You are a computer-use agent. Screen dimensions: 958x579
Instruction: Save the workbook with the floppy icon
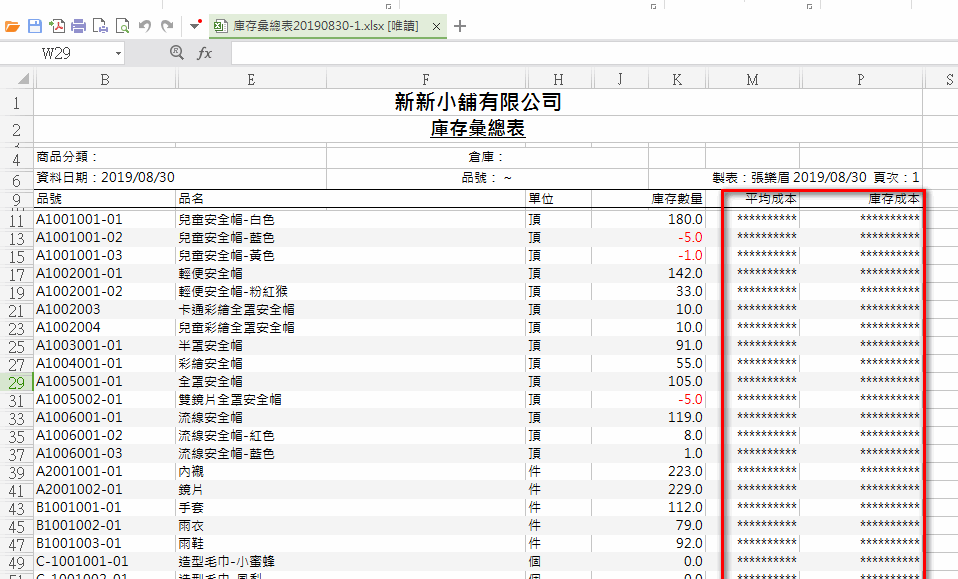coord(35,26)
